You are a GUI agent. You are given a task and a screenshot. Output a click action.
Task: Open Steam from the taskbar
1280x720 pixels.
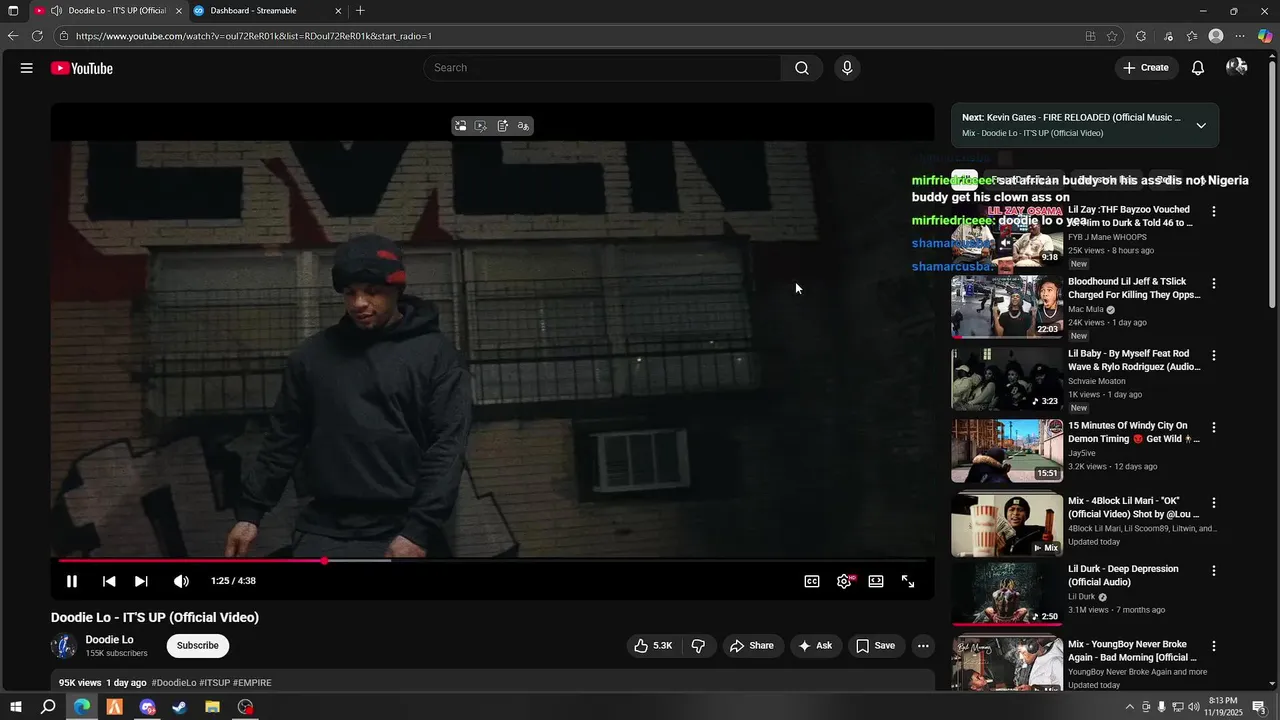tap(180, 707)
